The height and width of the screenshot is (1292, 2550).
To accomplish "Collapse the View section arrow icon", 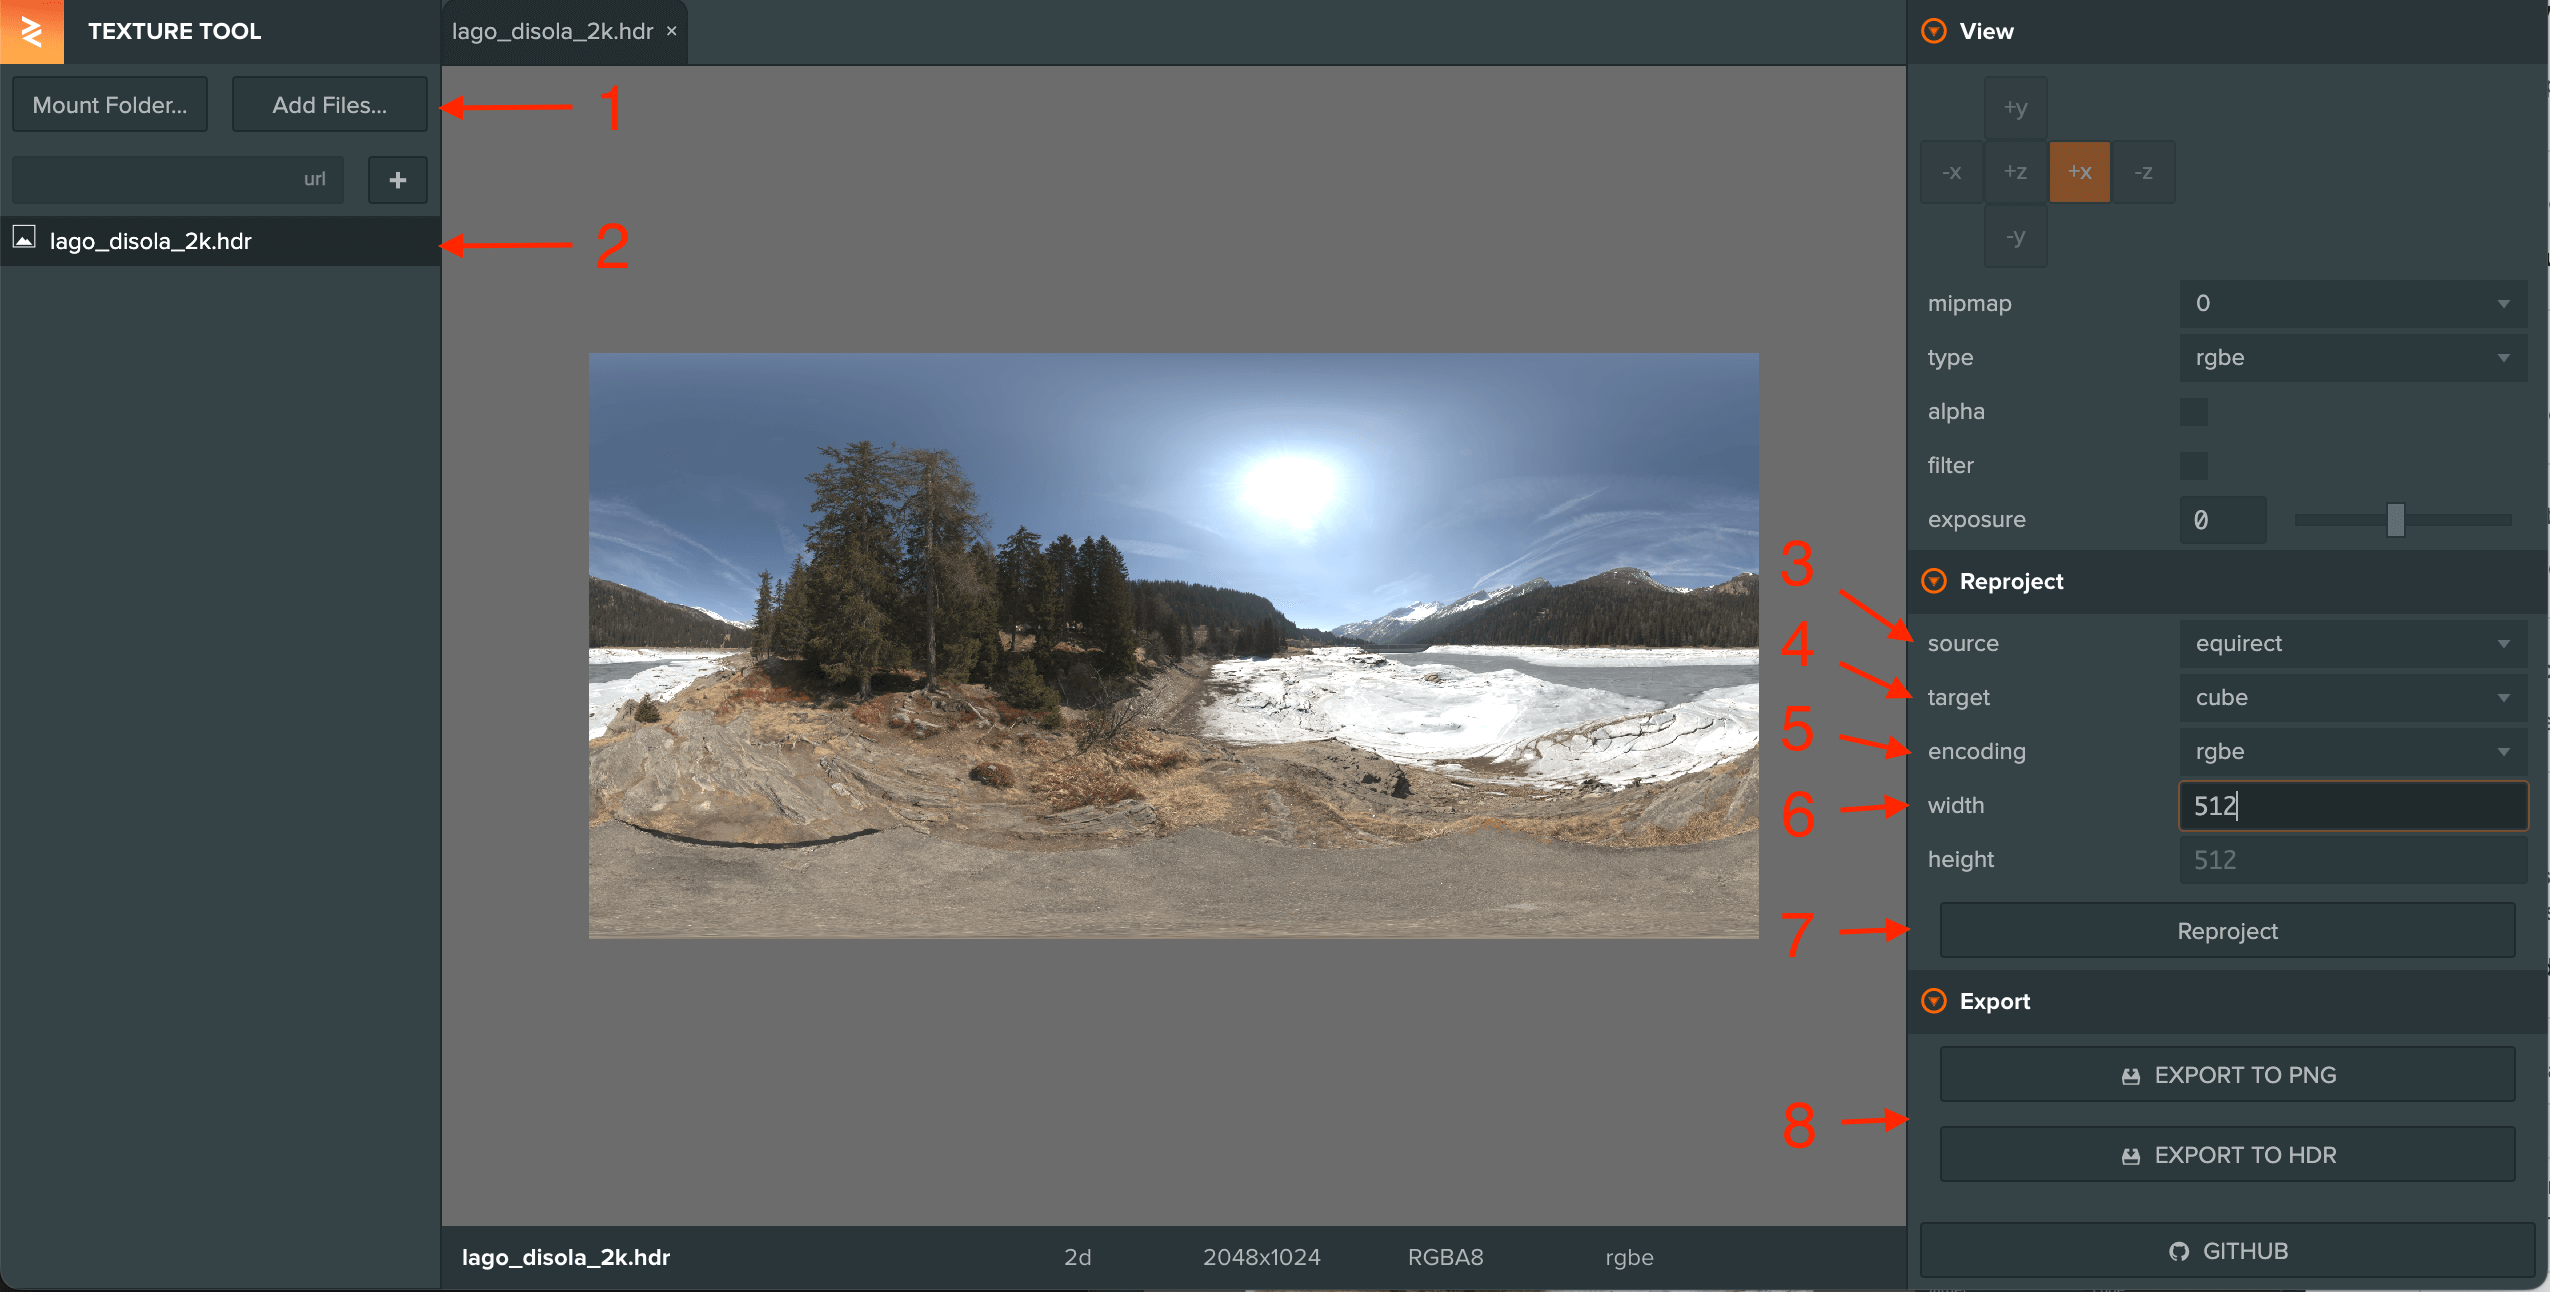I will [x=1934, y=31].
